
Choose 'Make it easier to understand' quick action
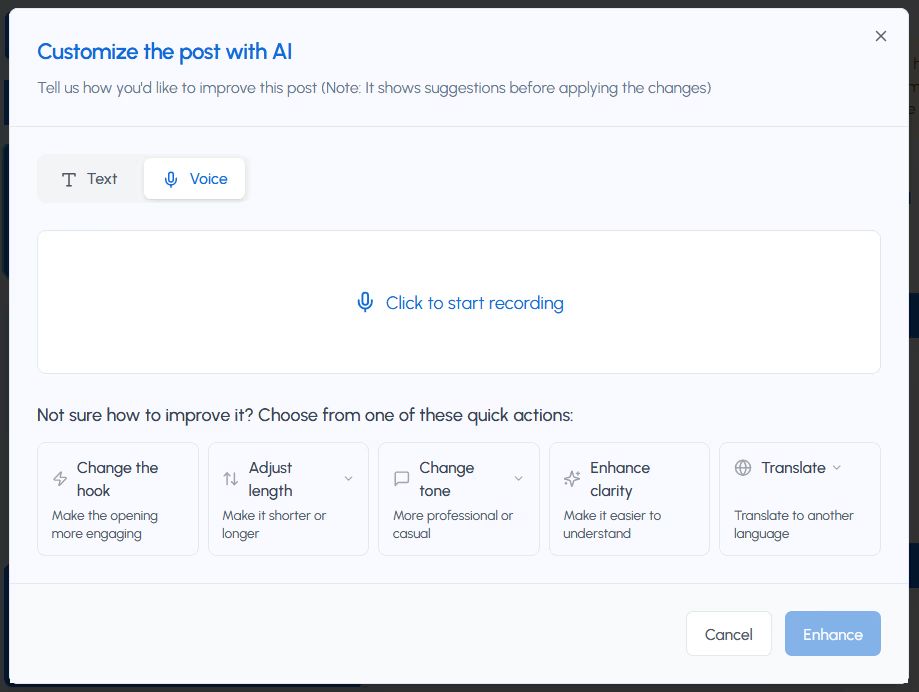point(612,525)
